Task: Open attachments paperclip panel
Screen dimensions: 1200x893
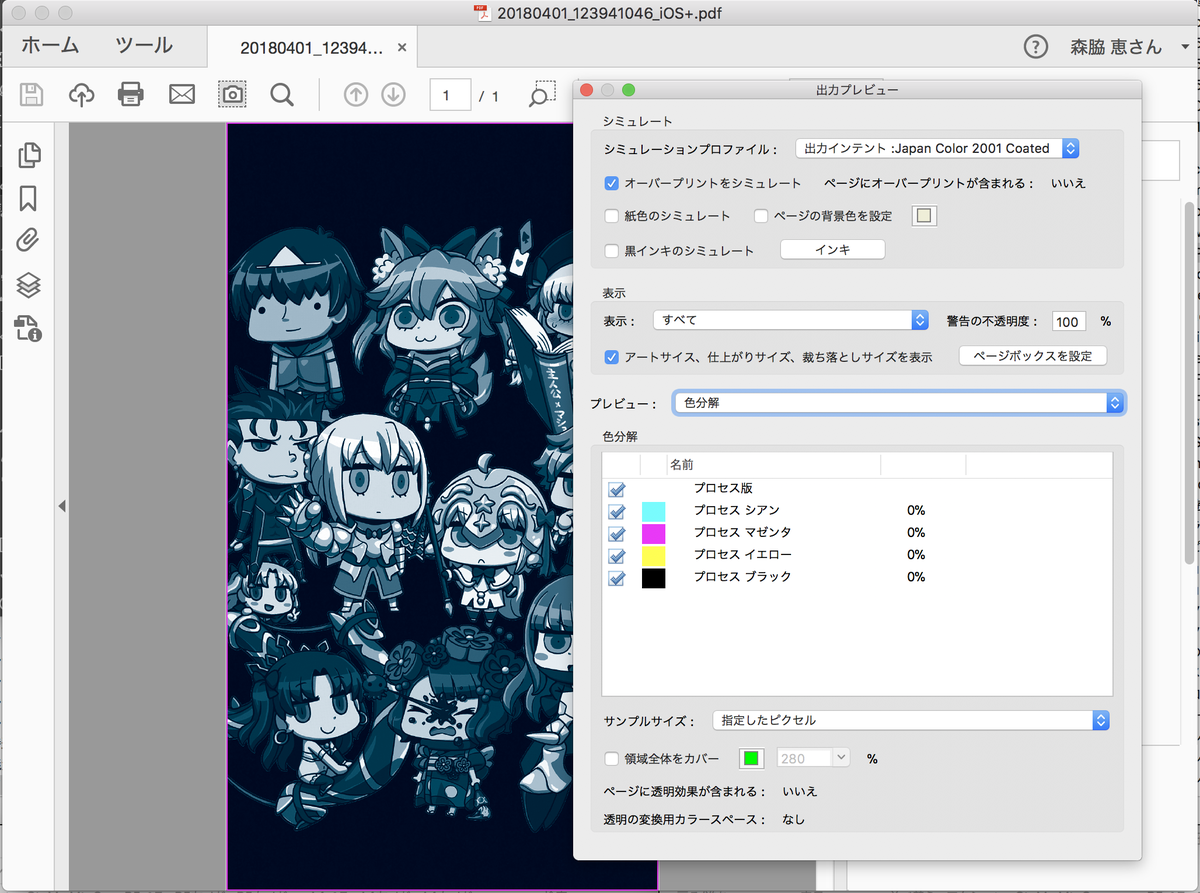Action: pos(28,241)
